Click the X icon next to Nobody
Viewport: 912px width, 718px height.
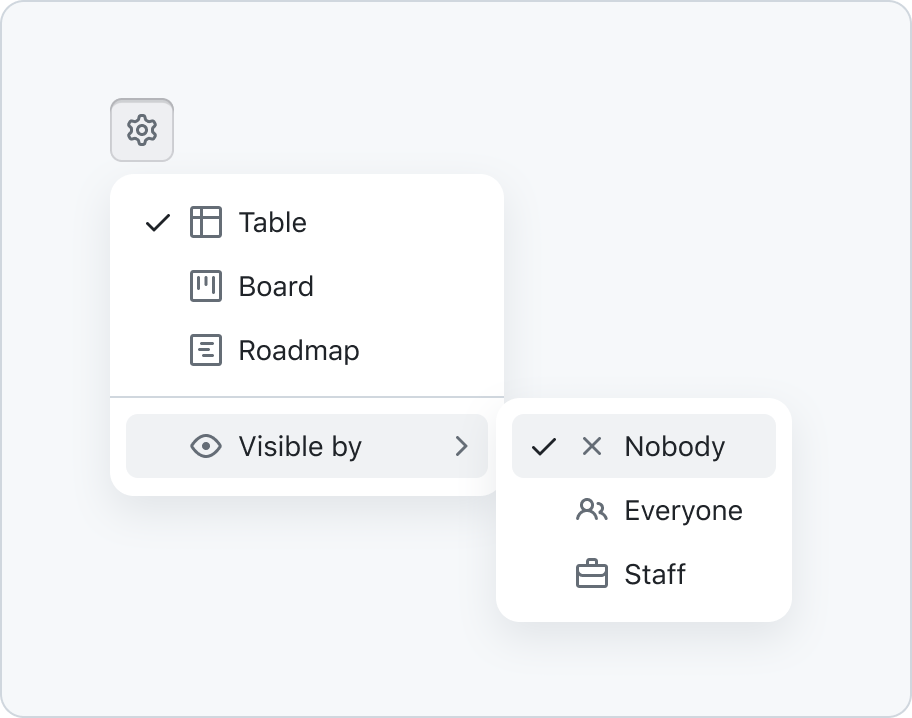pos(592,446)
